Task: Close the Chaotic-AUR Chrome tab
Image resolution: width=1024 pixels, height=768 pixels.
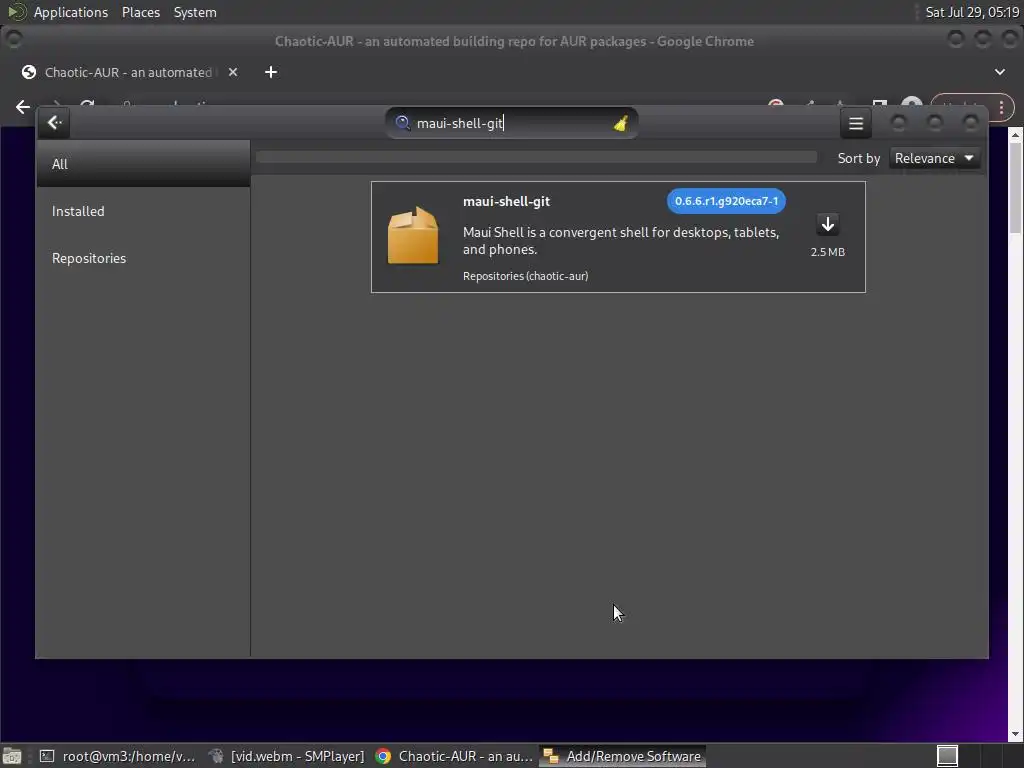Action: coord(232,72)
